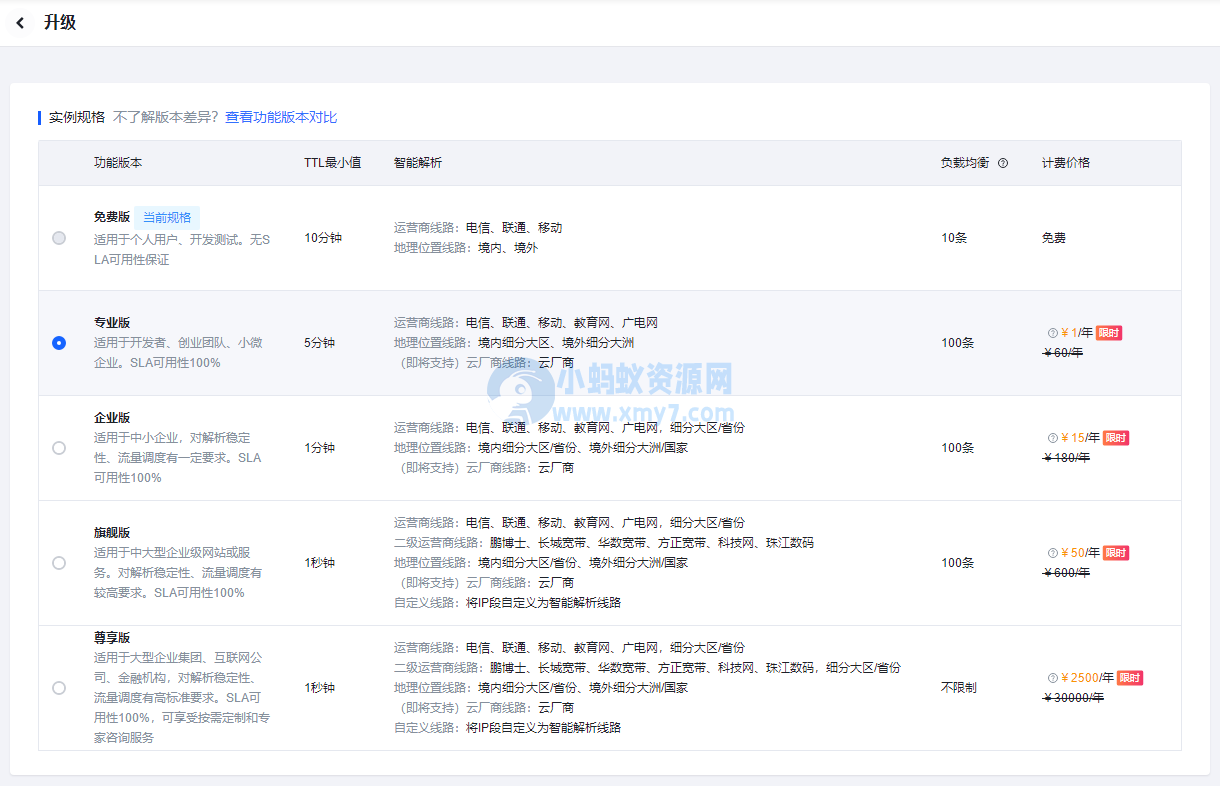Click the question icon beside ¥2500/年 price
Screen dimensions: 1220x786
(x=1052, y=678)
